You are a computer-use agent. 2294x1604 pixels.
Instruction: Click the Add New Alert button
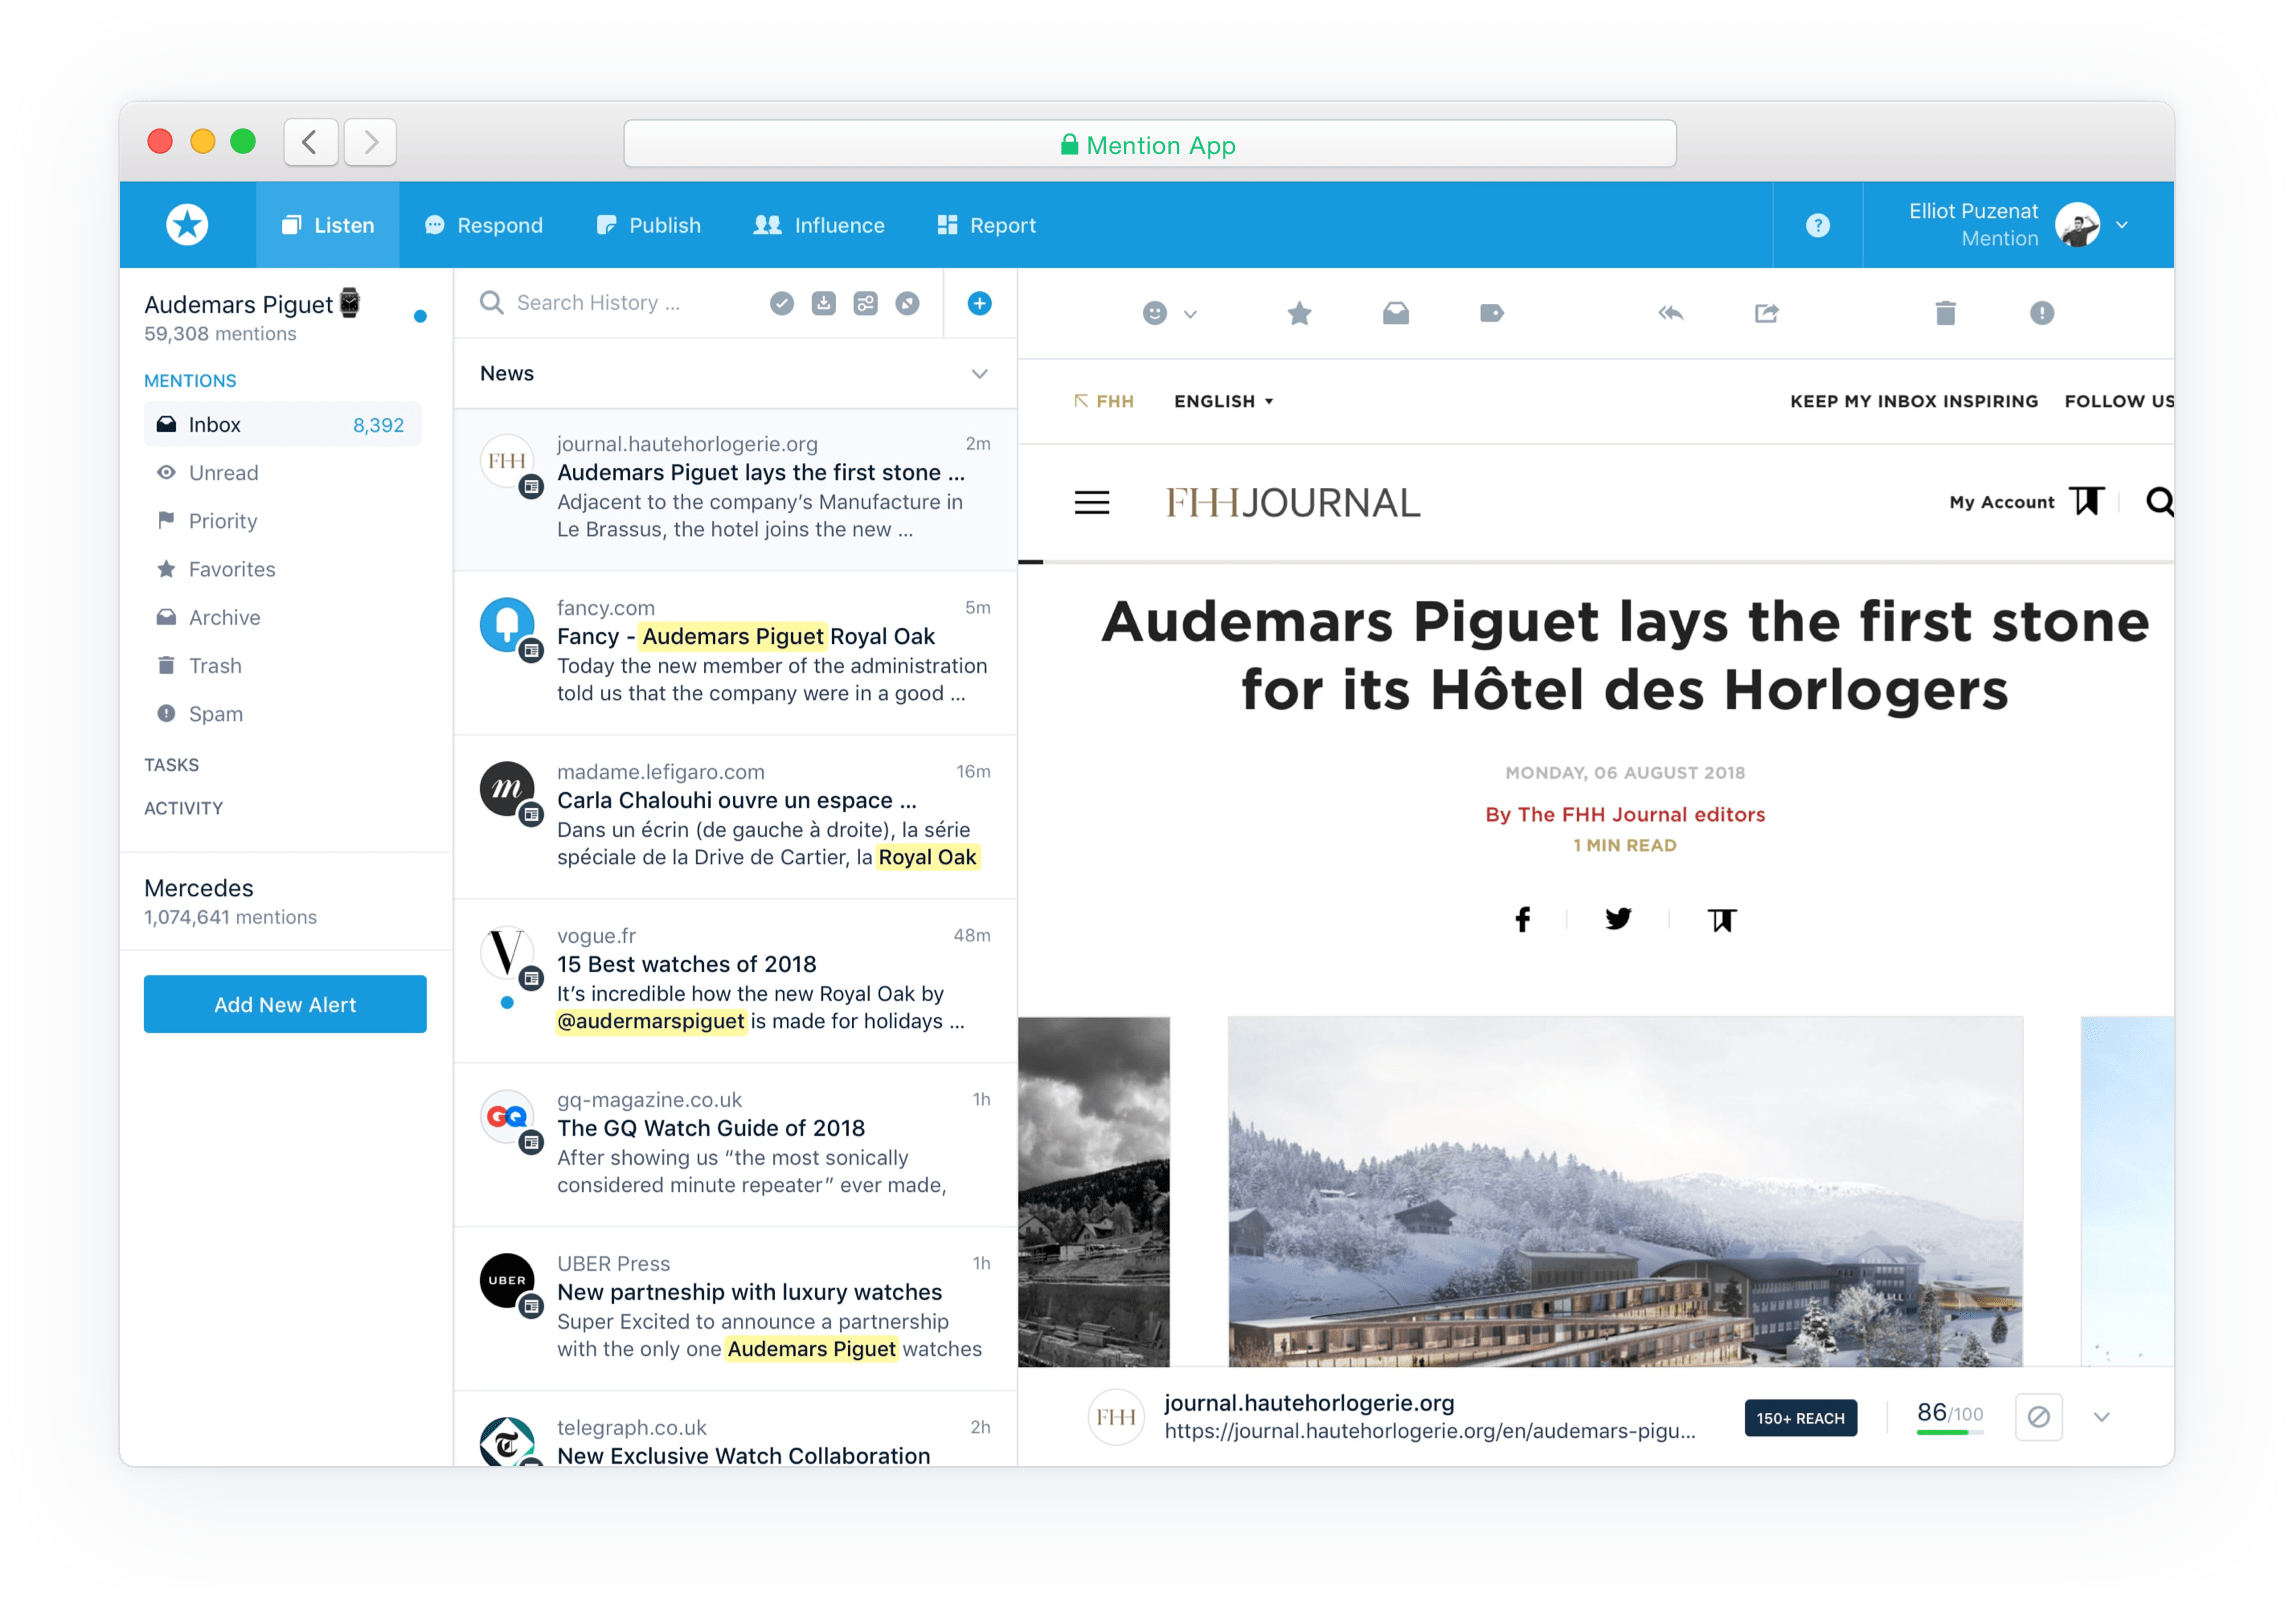(x=284, y=1003)
